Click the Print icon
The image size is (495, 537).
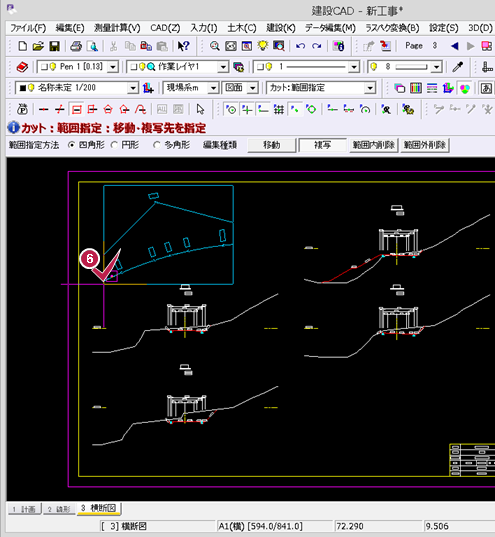76,46
